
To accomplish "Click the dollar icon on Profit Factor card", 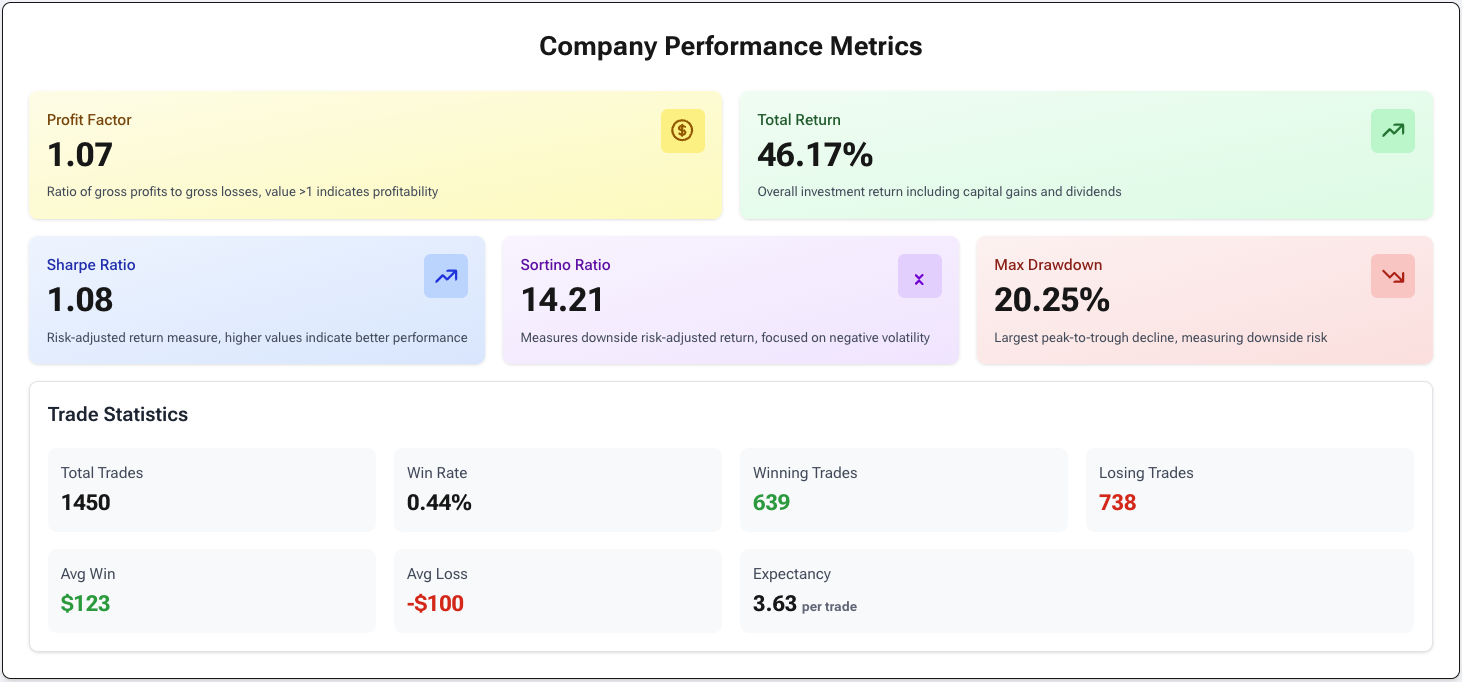I will [682, 130].
